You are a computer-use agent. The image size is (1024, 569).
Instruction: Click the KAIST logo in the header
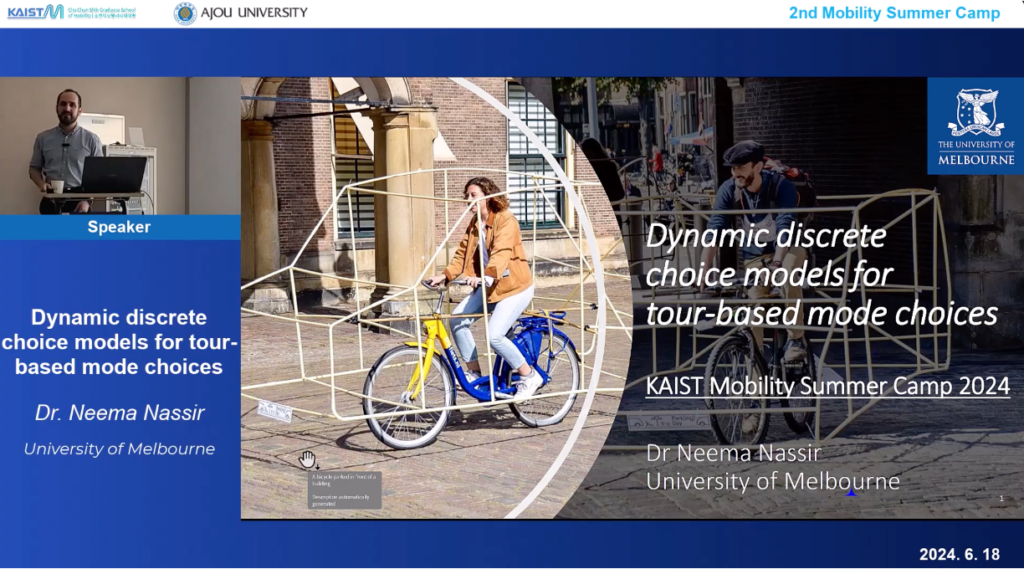coord(35,12)
